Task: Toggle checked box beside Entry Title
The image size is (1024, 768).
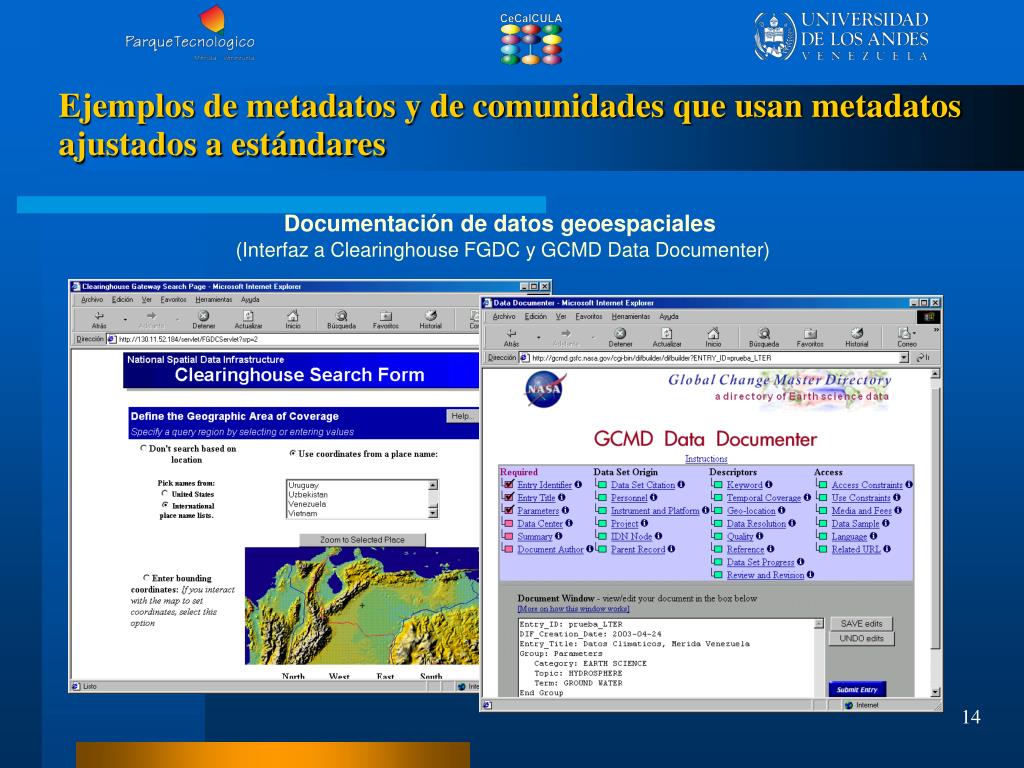Action: pyautogui.click(x=508, y=497)
